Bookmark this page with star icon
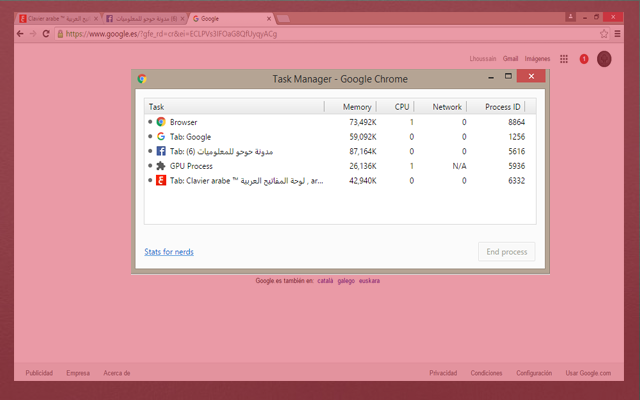 point(604,33)
